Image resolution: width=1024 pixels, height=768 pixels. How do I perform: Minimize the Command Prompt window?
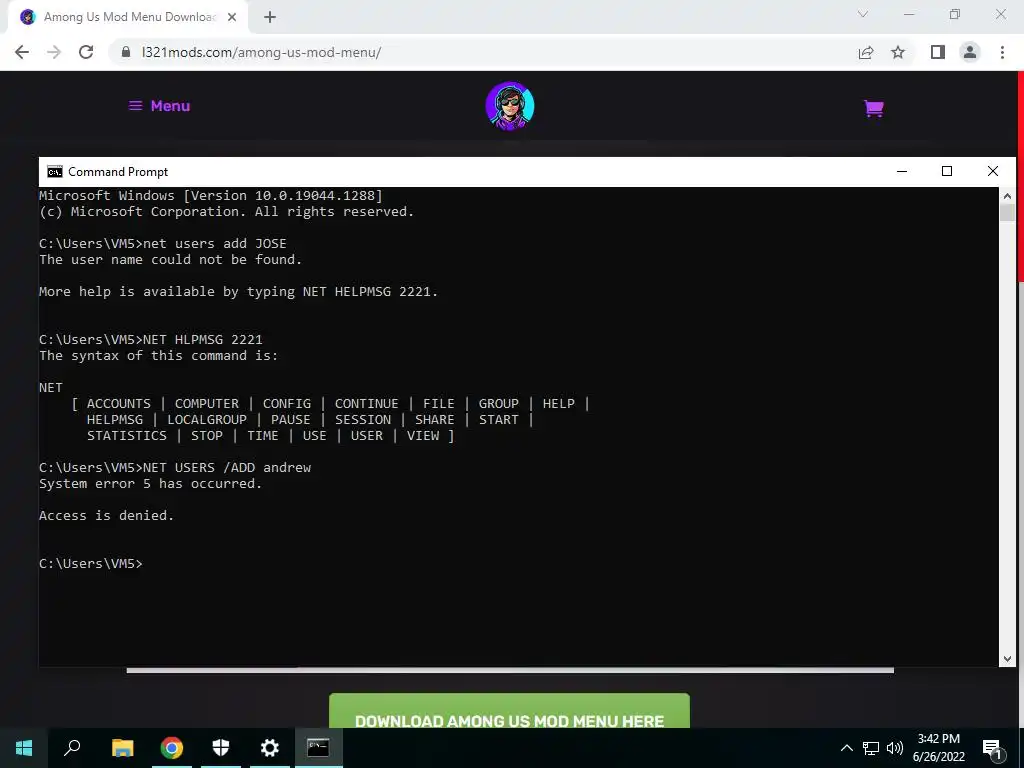pyautogui.click(x=902, y=171)
